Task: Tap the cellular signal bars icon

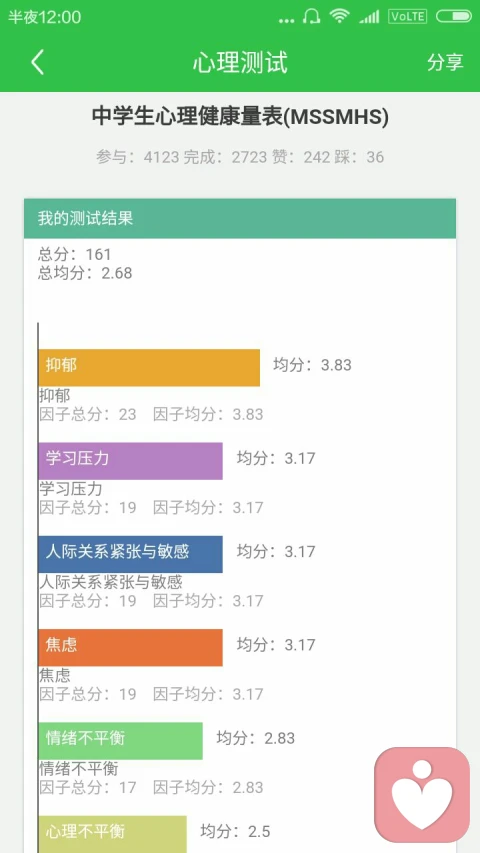Action: (369, 17)
